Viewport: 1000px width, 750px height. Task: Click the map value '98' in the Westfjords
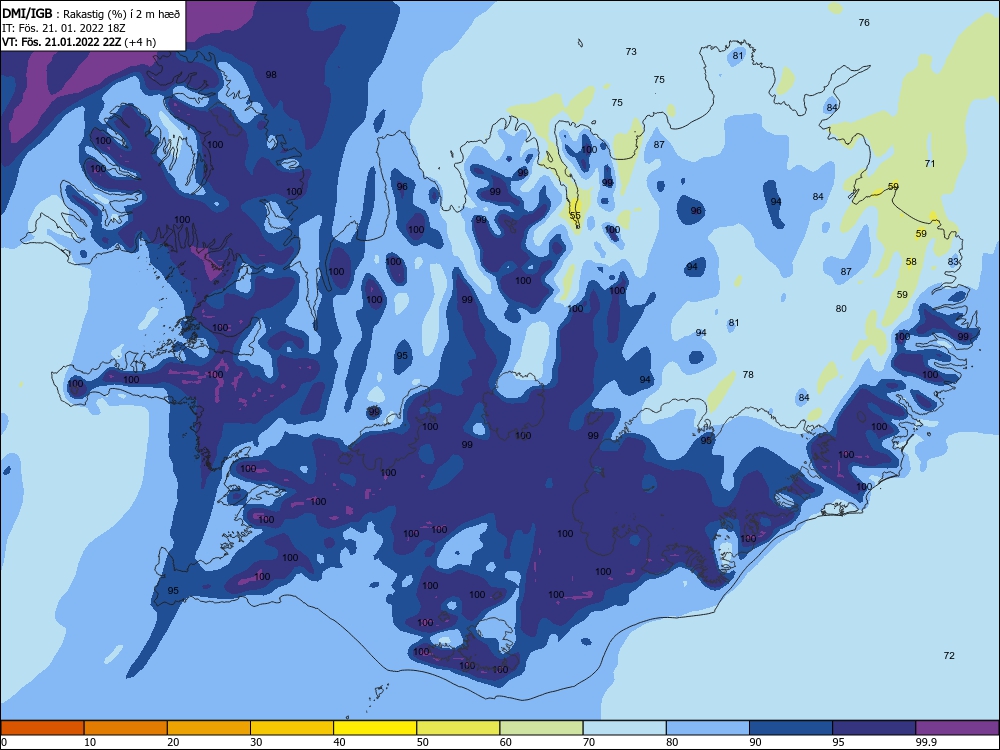pos(271,75)
